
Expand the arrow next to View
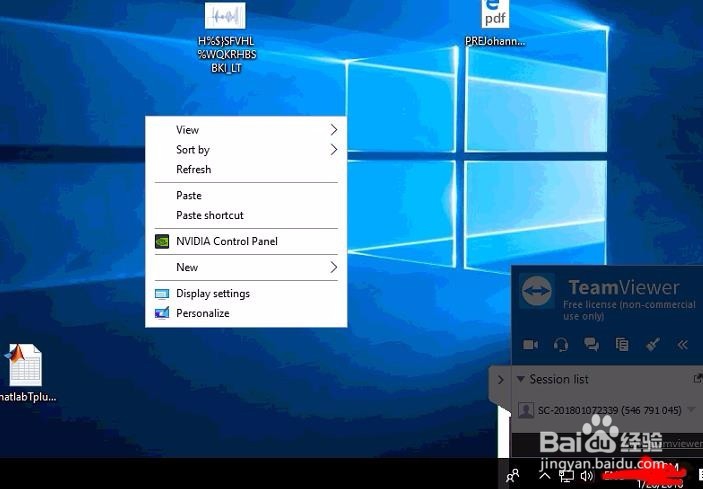[x=334, y=130]
